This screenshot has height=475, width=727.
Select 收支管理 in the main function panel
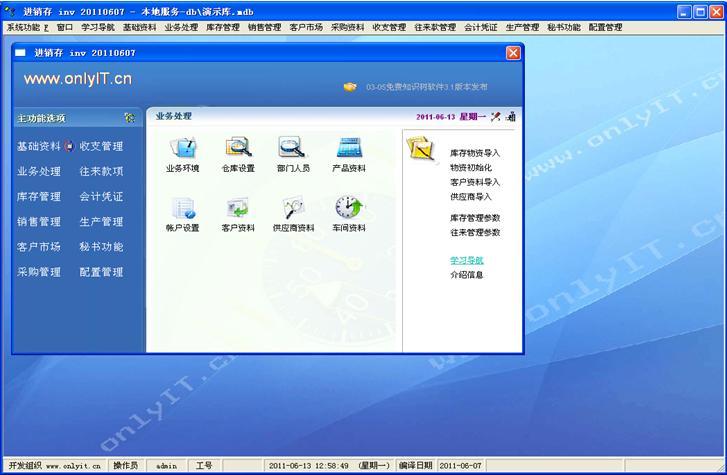pyautogui.click(x=102, y=147)
